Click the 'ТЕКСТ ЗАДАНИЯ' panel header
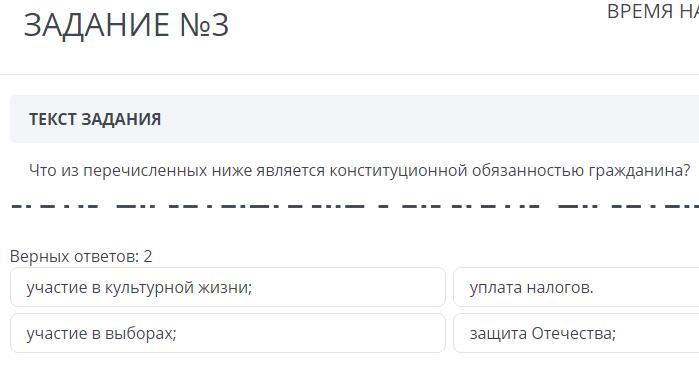 click(x=354, y=119)
